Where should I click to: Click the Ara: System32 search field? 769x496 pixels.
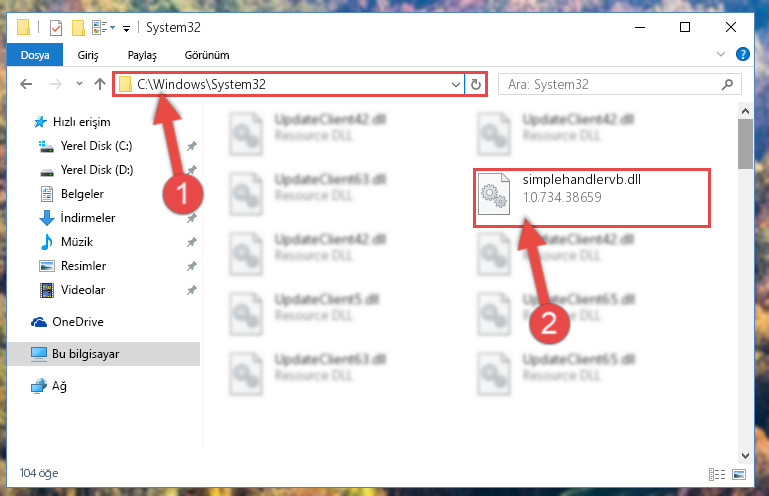tap(611, 84)
